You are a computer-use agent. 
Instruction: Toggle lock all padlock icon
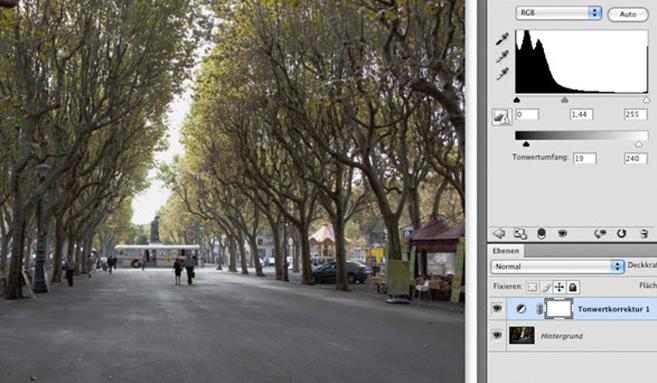(x=573, y=287)
